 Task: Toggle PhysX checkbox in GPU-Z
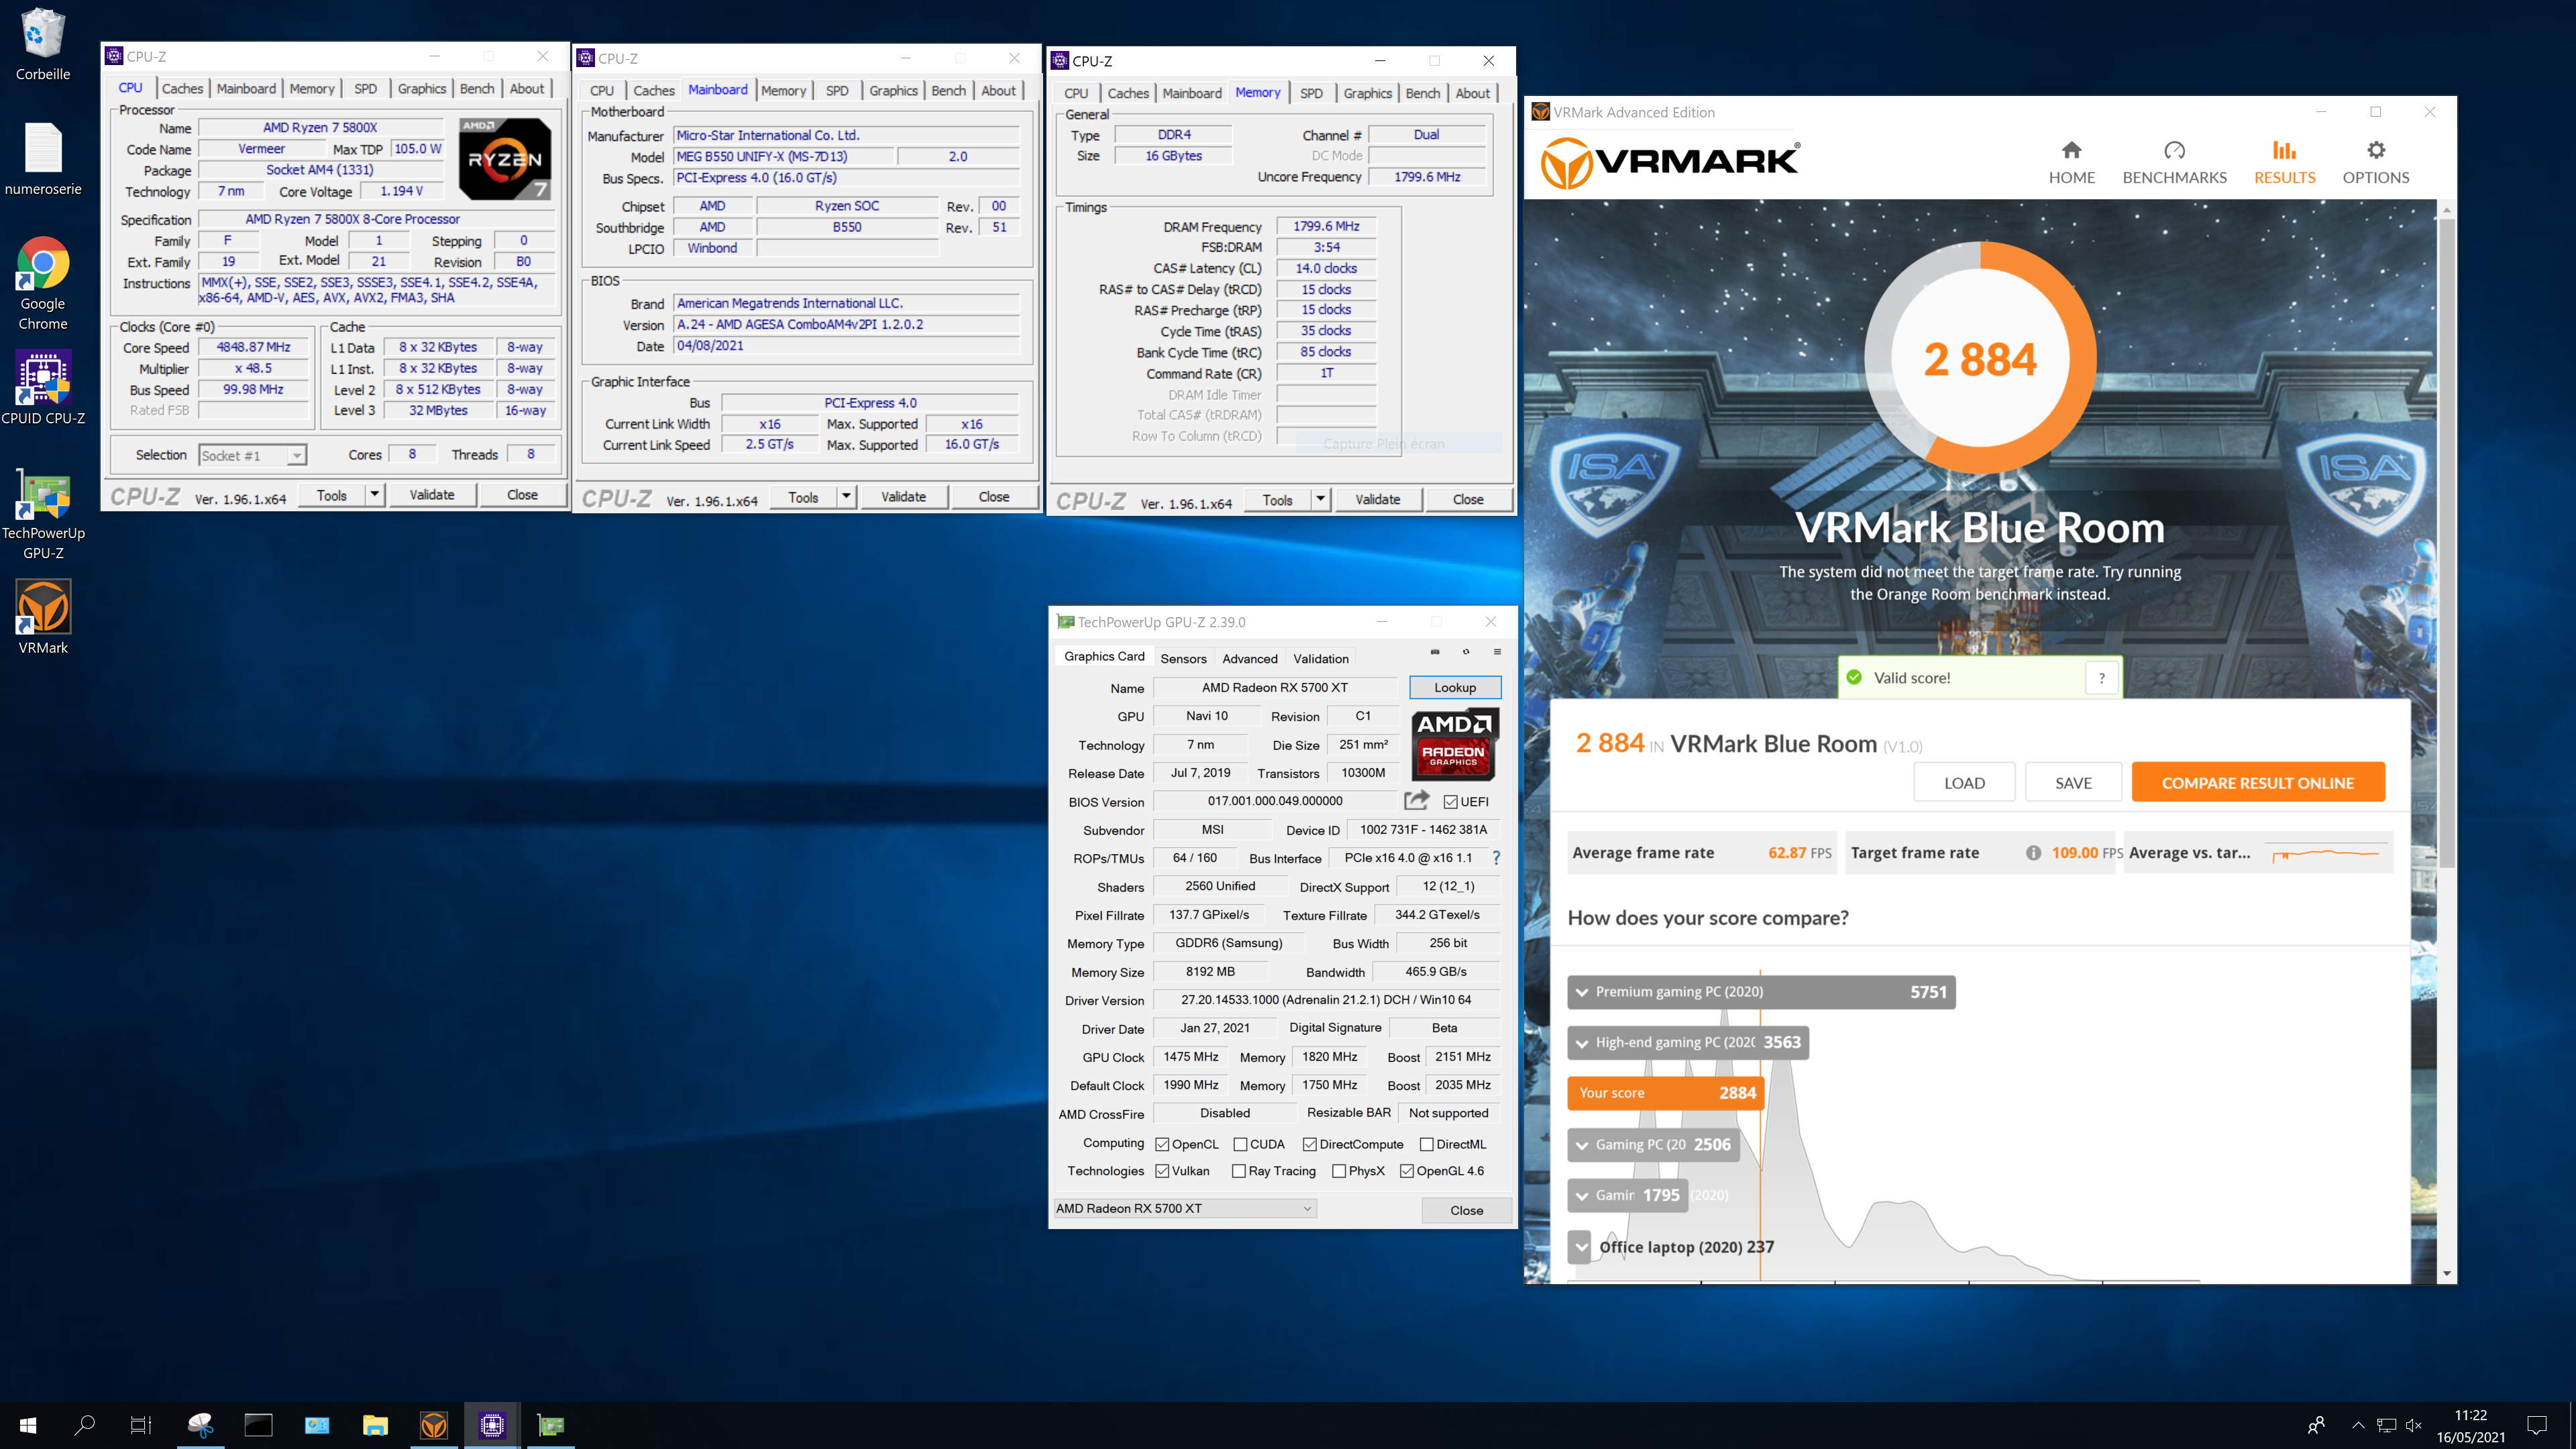pyautogui.click(x=1339, y=1171)
